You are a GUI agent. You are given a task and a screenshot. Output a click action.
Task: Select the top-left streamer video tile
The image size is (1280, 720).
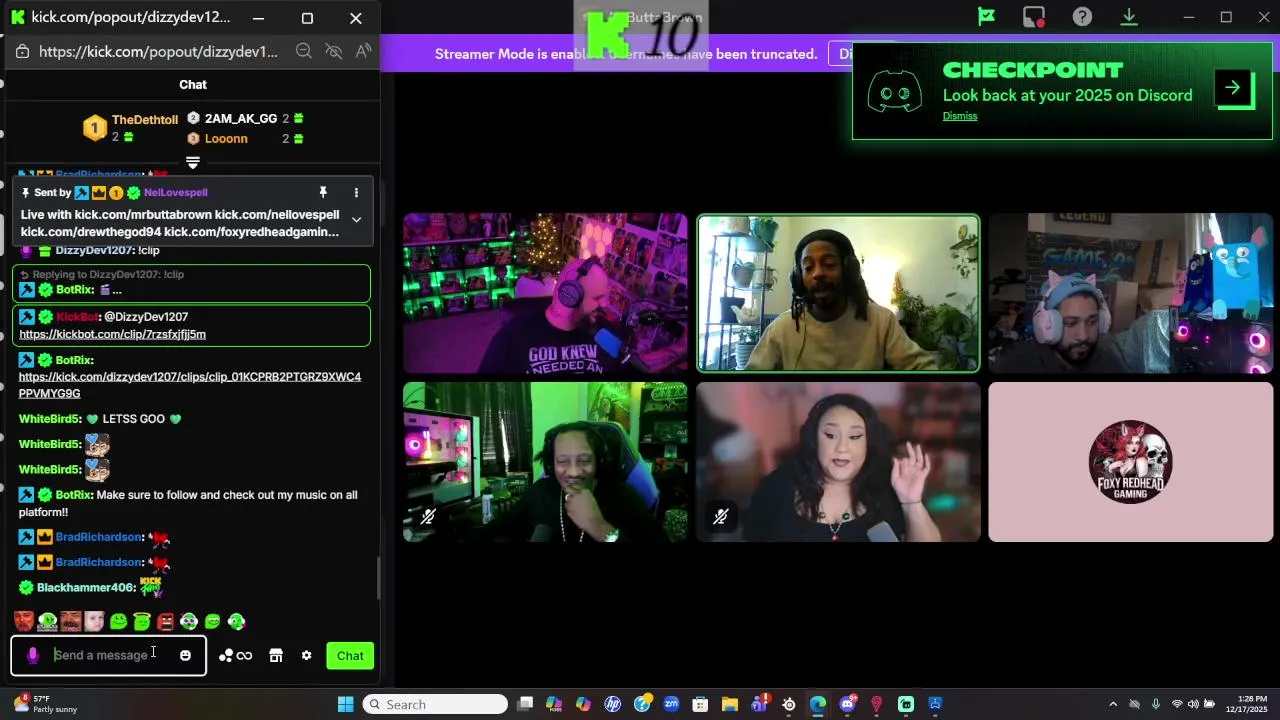click(x=545, y=293)
